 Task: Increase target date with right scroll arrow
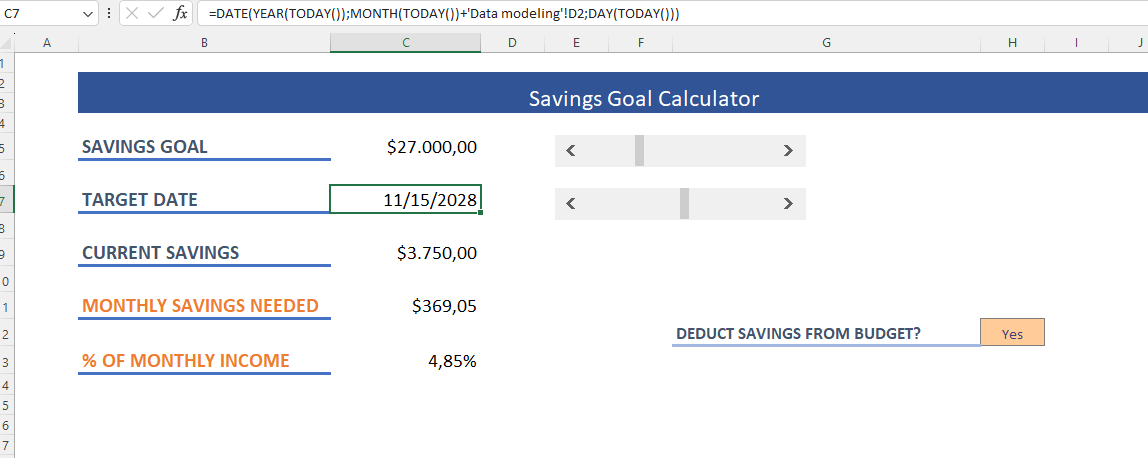pyautogui.click(x=788, y=203)
